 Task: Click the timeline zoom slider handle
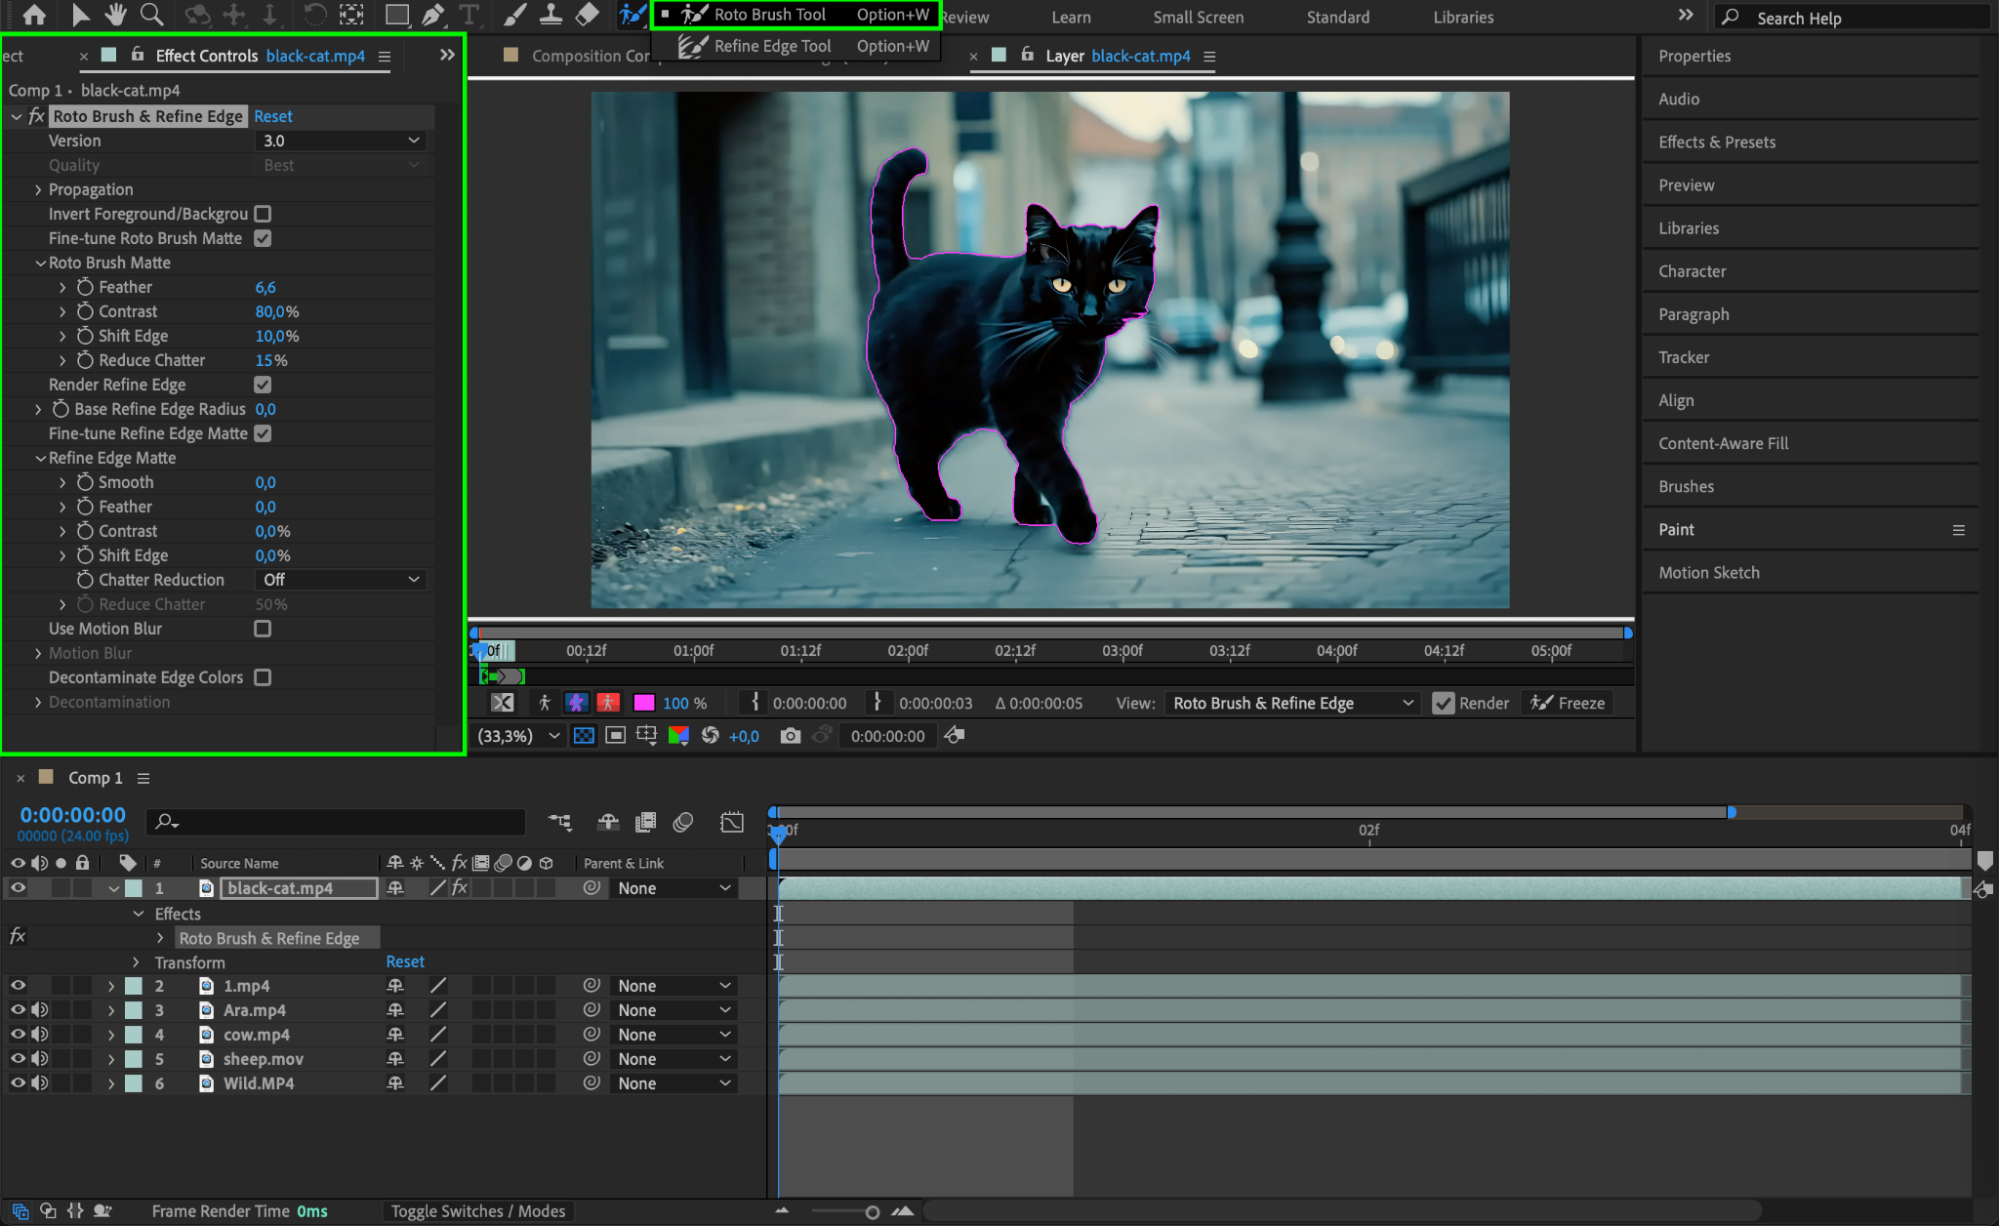pyautogui.click(x=872, y=1212)
